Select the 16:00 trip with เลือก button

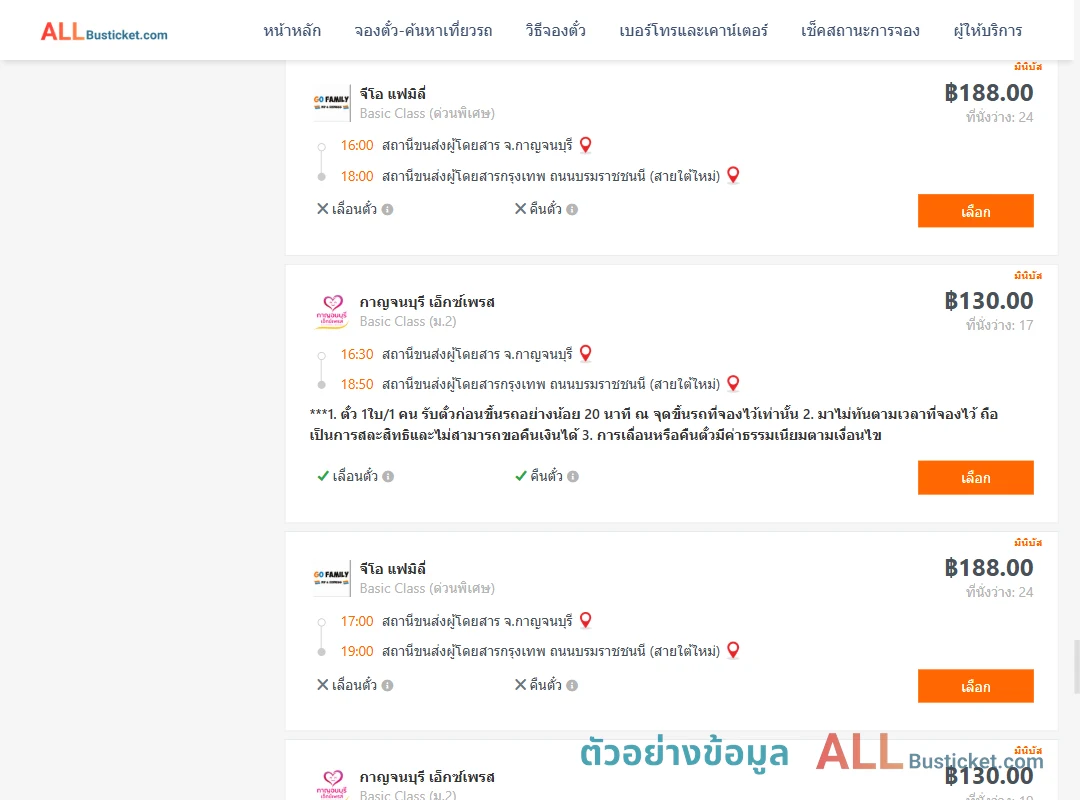(x=975, y=211)
